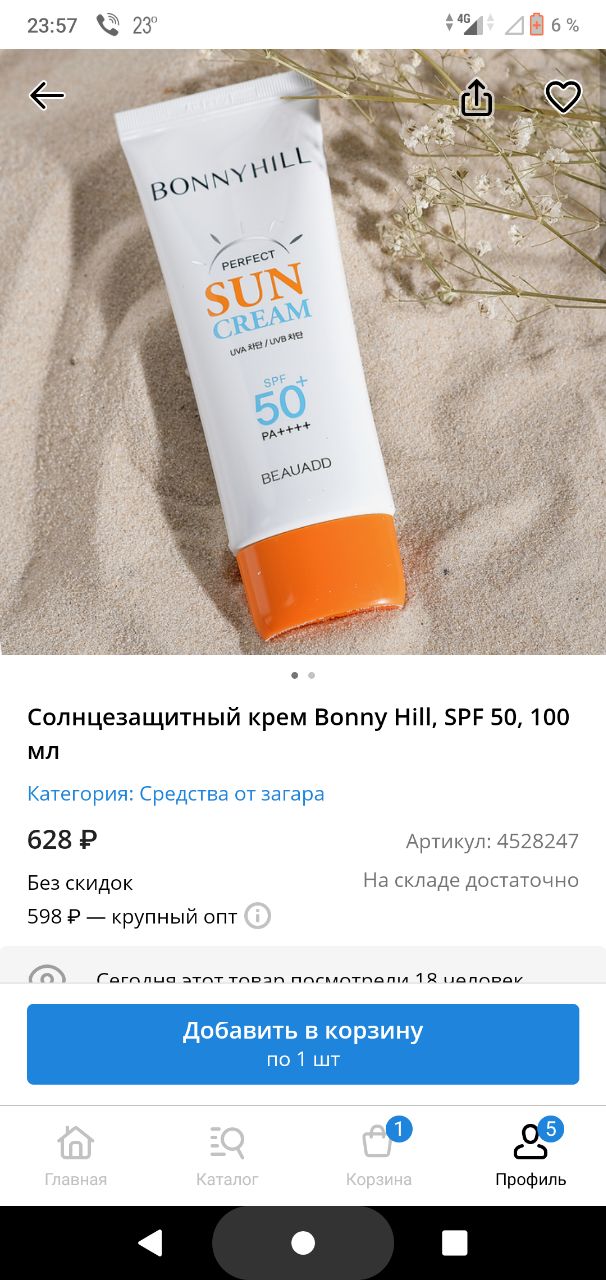
Task: Tap the Android recent apps square
Action: coord(455,1243)
